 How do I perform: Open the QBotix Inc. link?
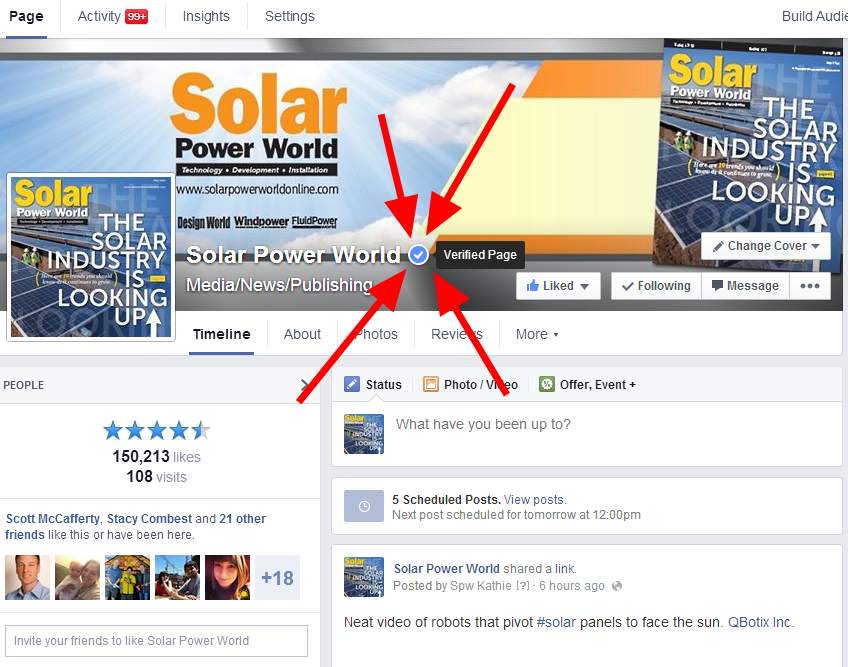click(760, 622)
